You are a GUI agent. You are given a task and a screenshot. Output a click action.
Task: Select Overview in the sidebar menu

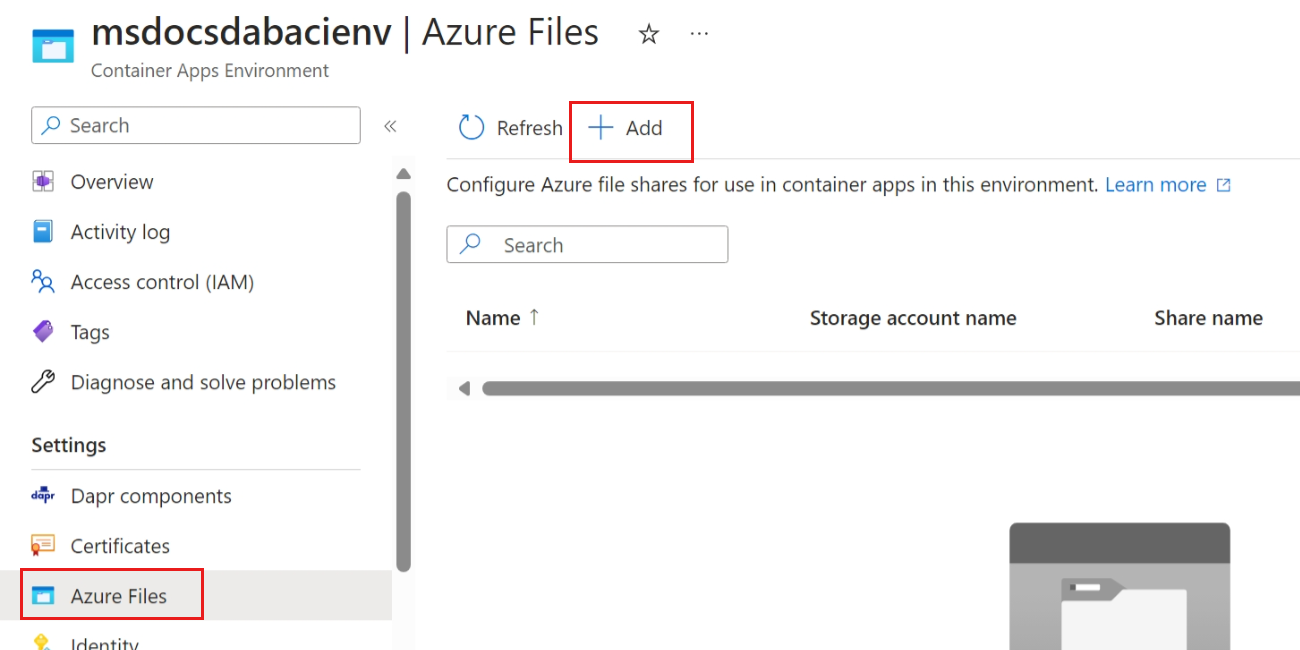(x=111, y=181)
